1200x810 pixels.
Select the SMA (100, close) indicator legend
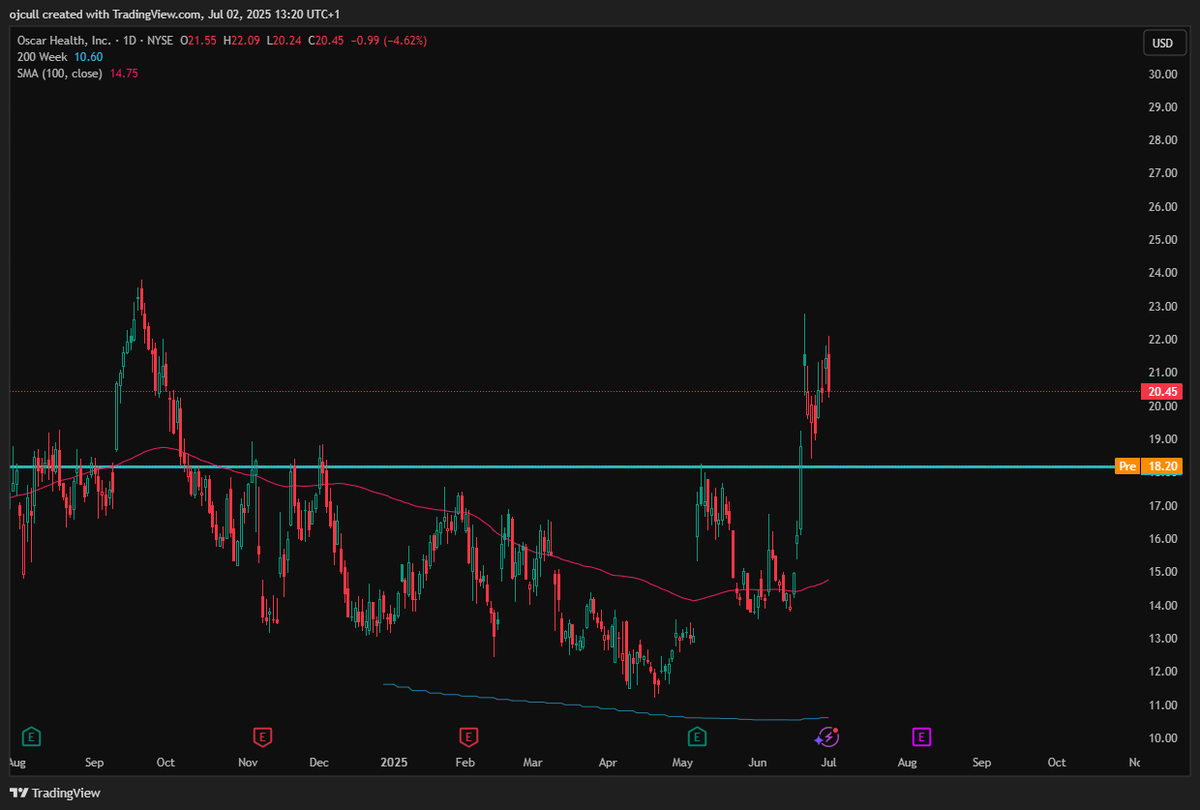(x=60, y=73)
